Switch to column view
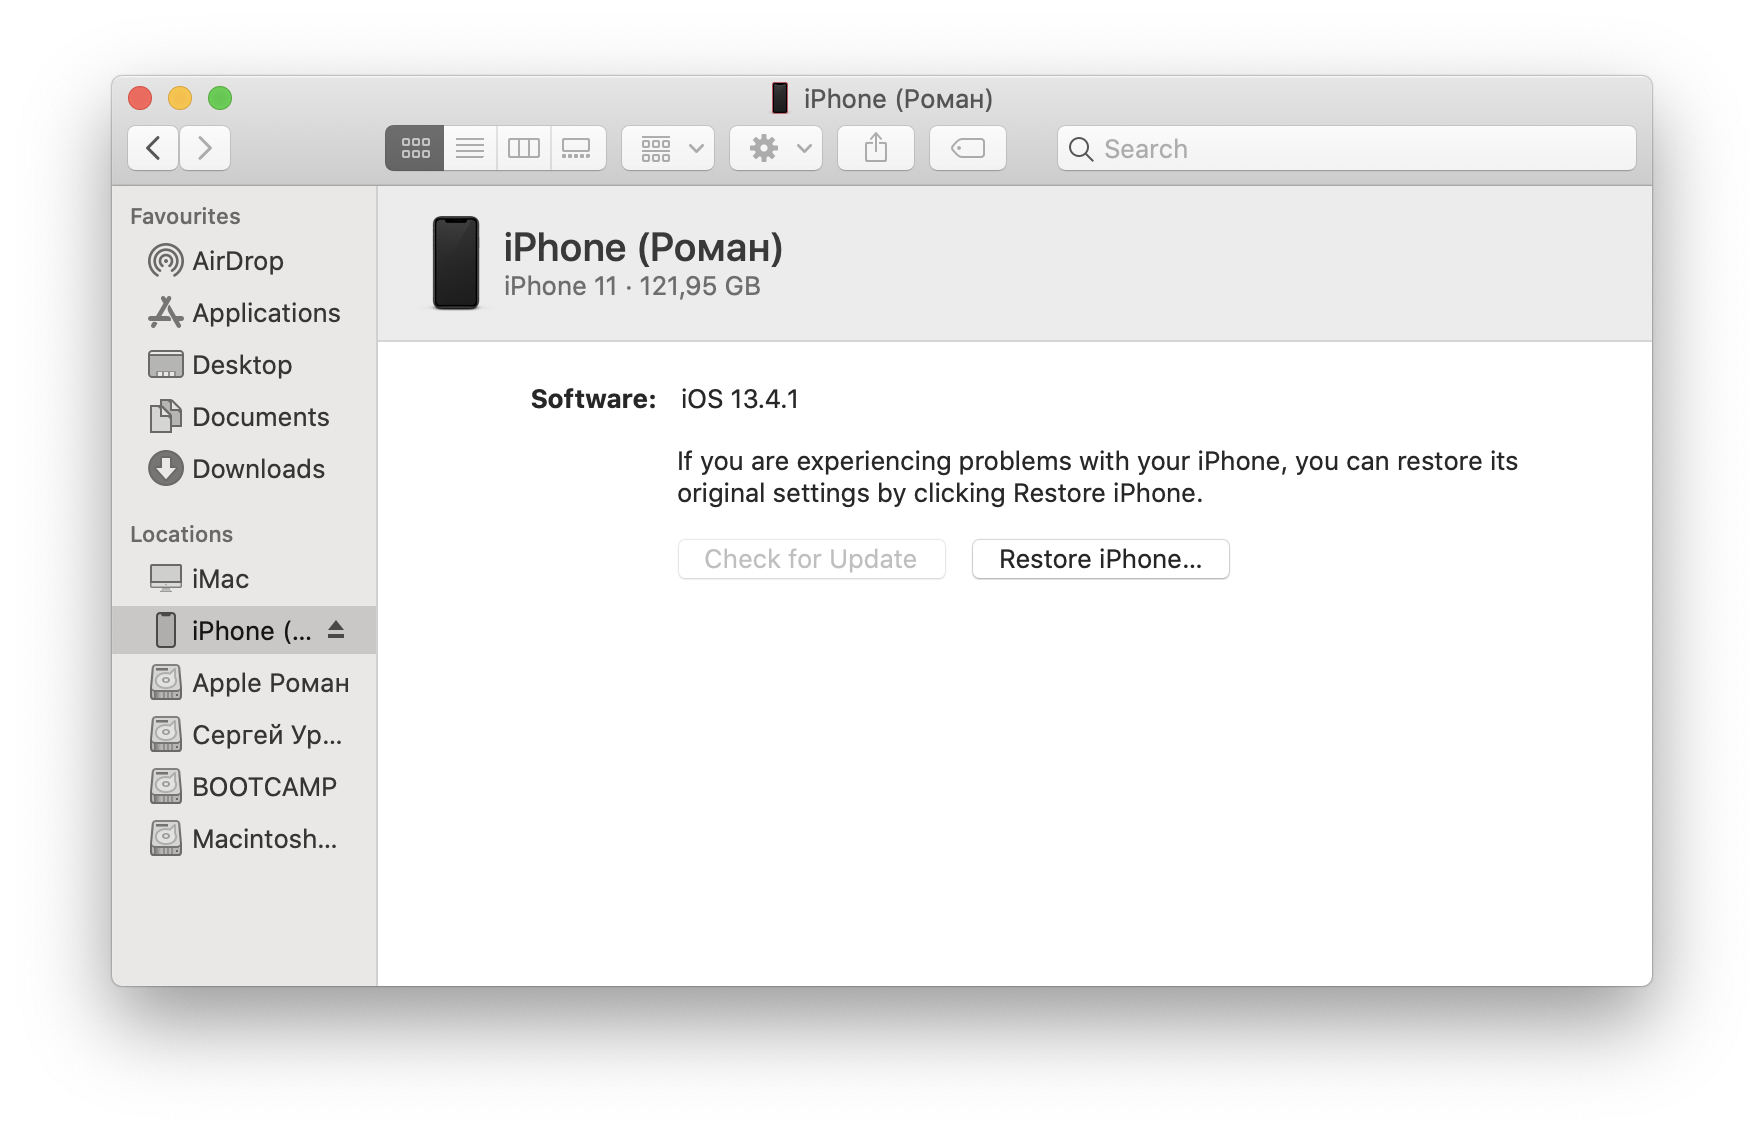 click(x=524, y=149)
